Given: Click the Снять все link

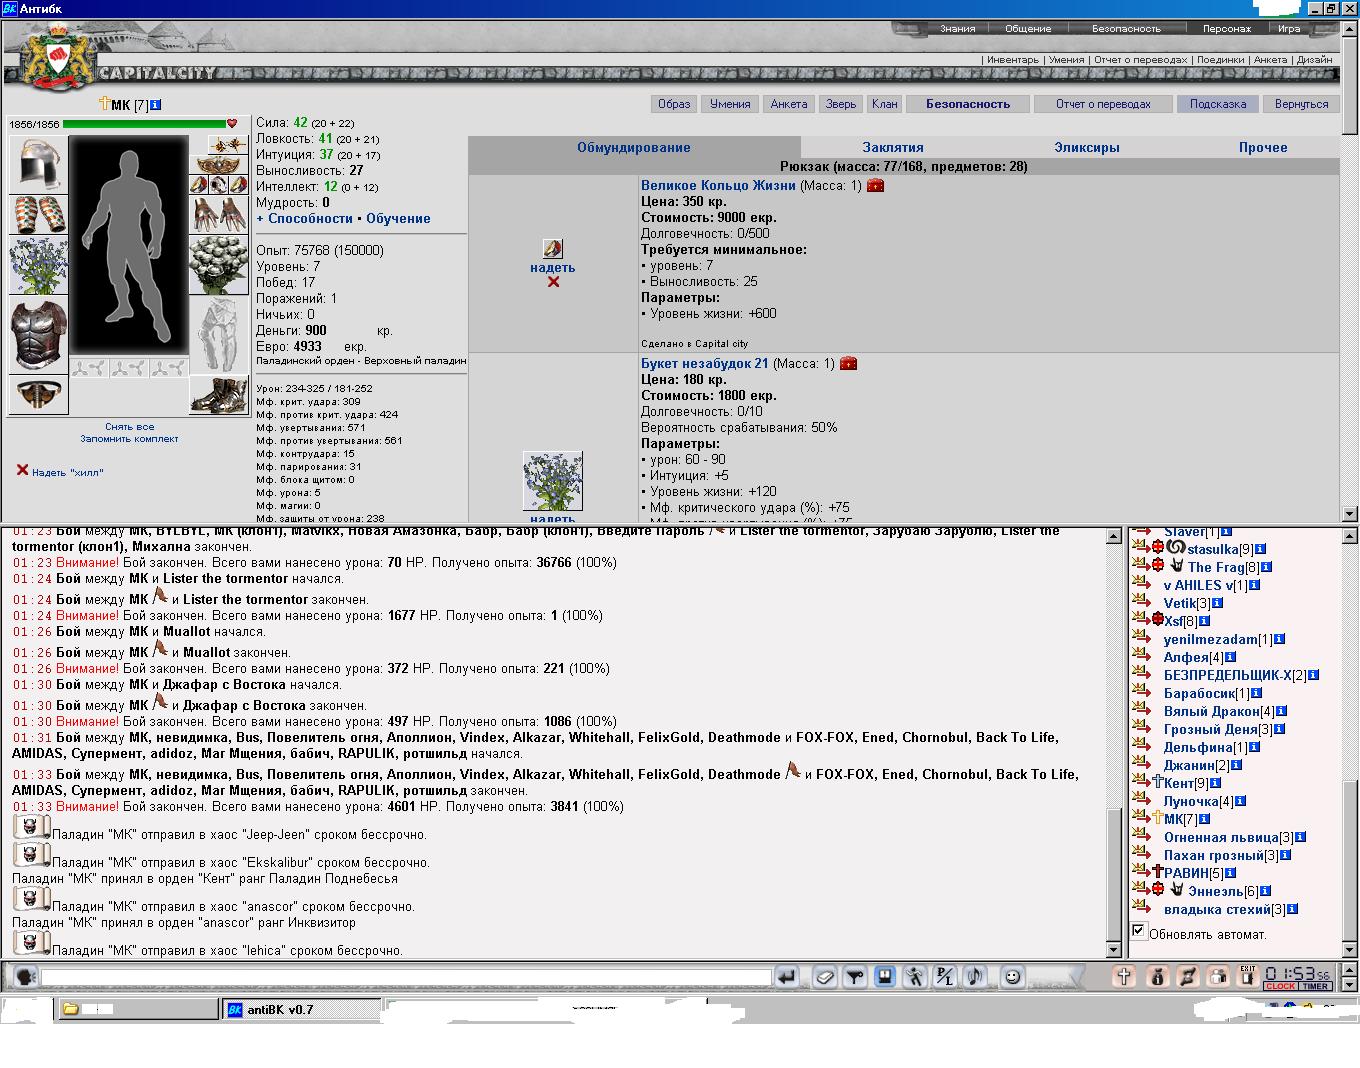Looking at the screenshot, I should [x=130, y=426].
